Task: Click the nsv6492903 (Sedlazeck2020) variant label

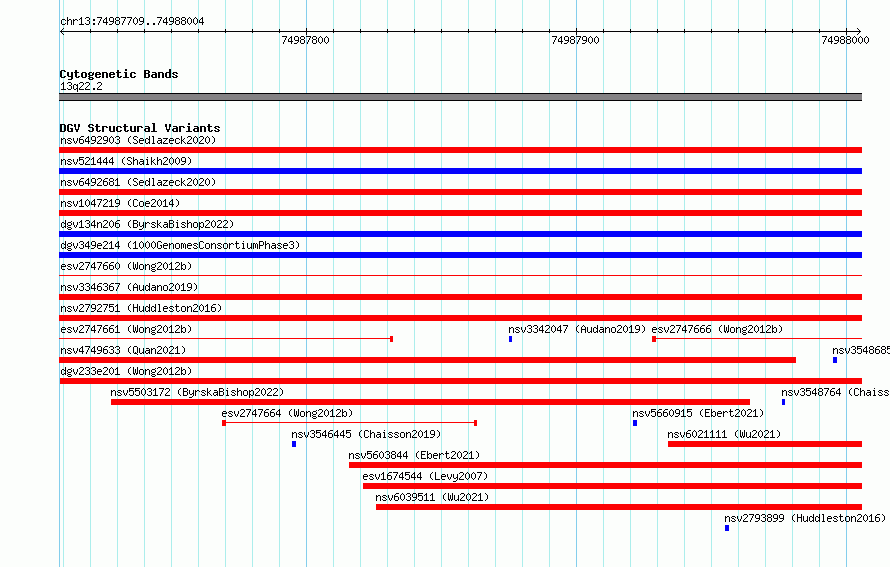Action: click(138, 140)
